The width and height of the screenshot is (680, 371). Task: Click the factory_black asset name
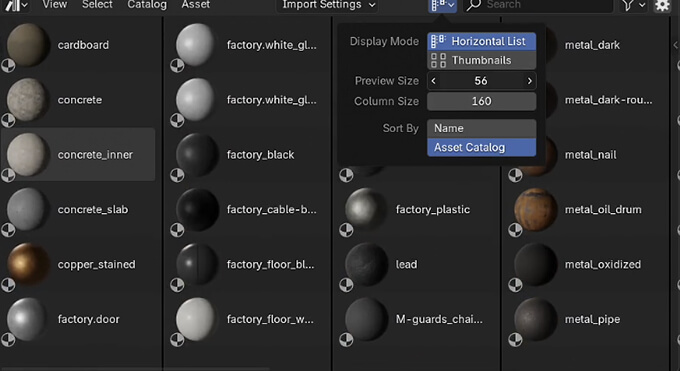point(260,155)
